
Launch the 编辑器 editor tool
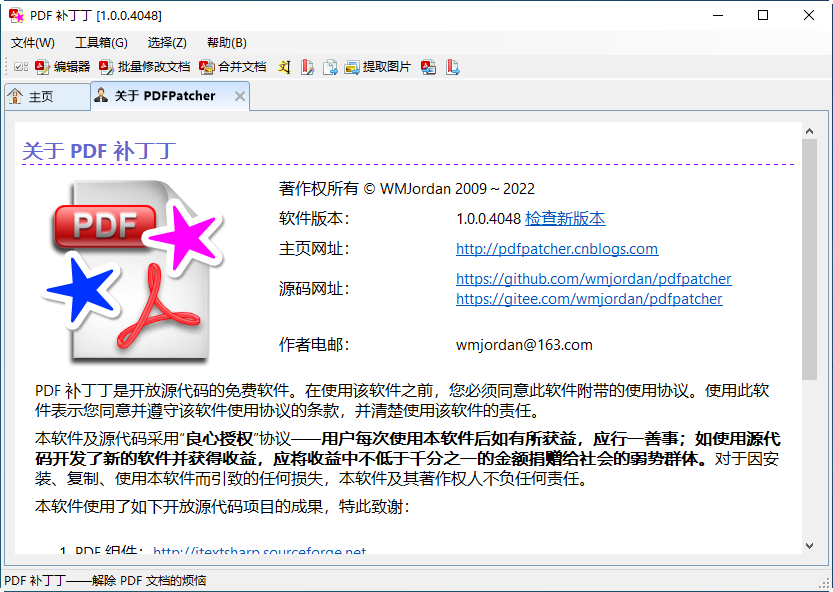pos(63,67)
